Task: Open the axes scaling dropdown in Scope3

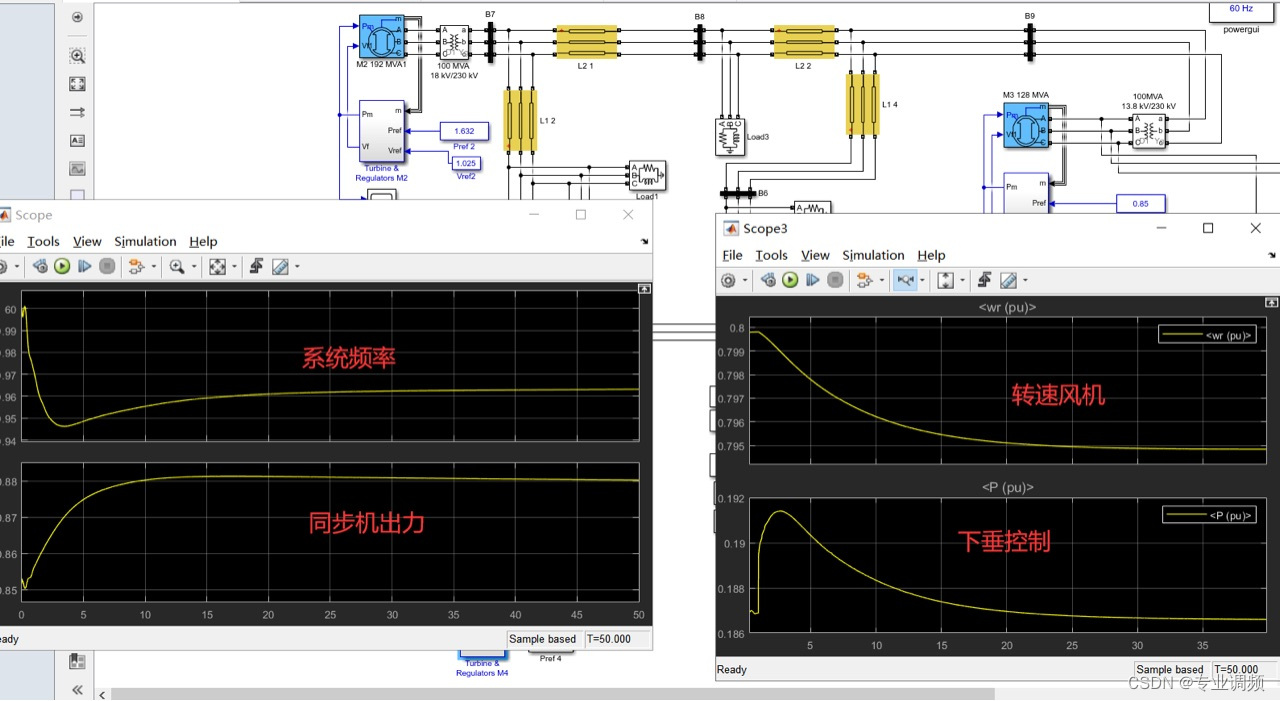Action: [x=963, y=280]
